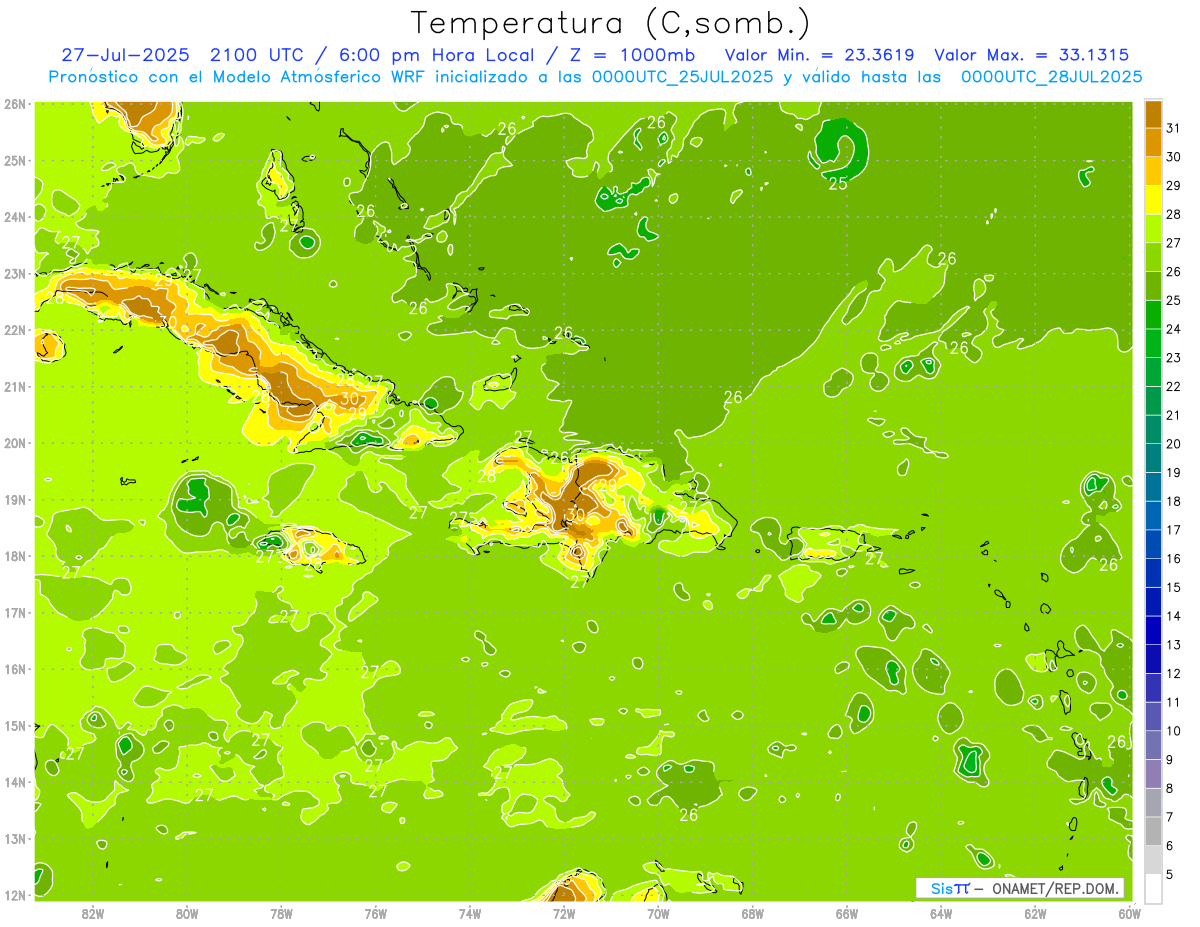Click the 70W longitude axis label
Image resolution: width=1200 pixels, height=927 pixels.
coord(658,913)
